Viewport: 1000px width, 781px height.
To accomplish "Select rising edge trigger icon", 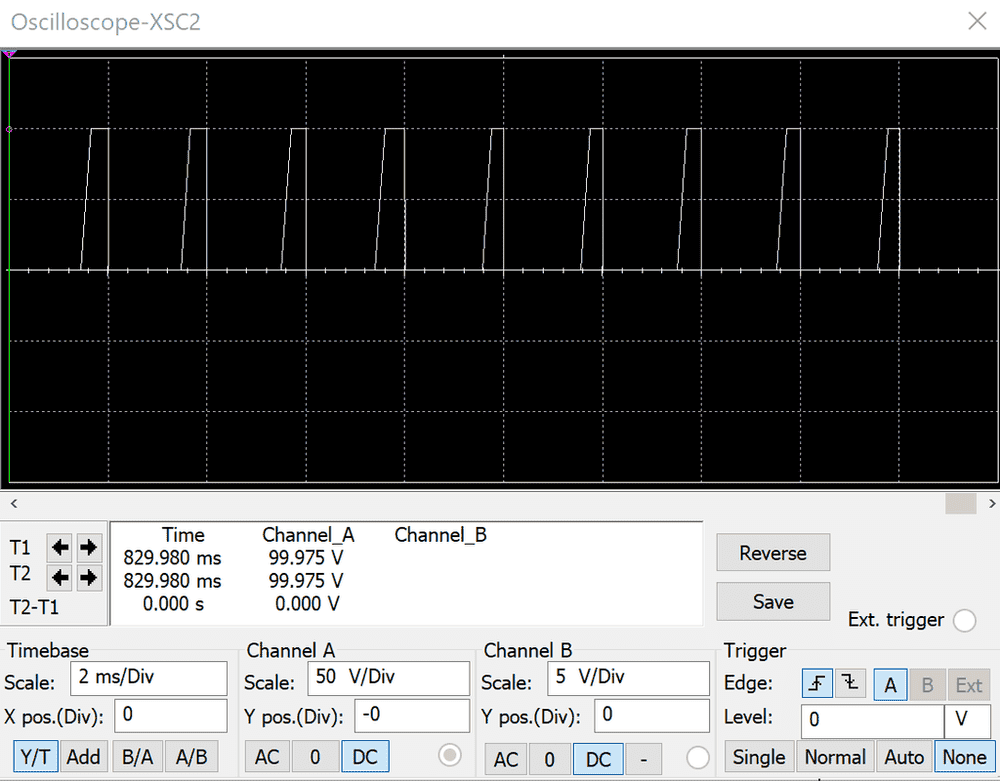I will pos(817,685).
